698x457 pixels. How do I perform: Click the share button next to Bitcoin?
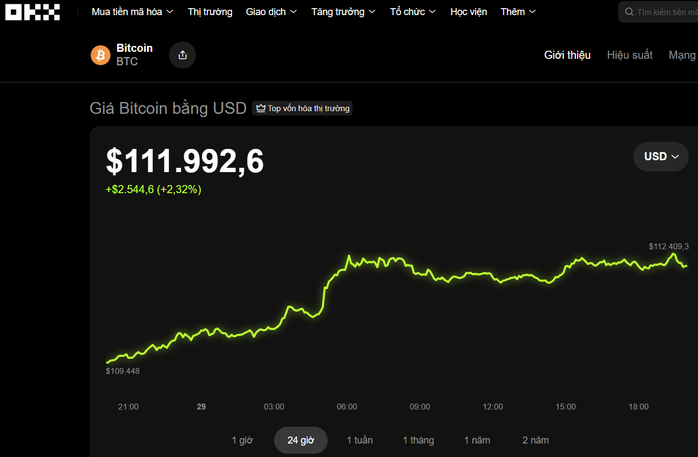[182, 55]
